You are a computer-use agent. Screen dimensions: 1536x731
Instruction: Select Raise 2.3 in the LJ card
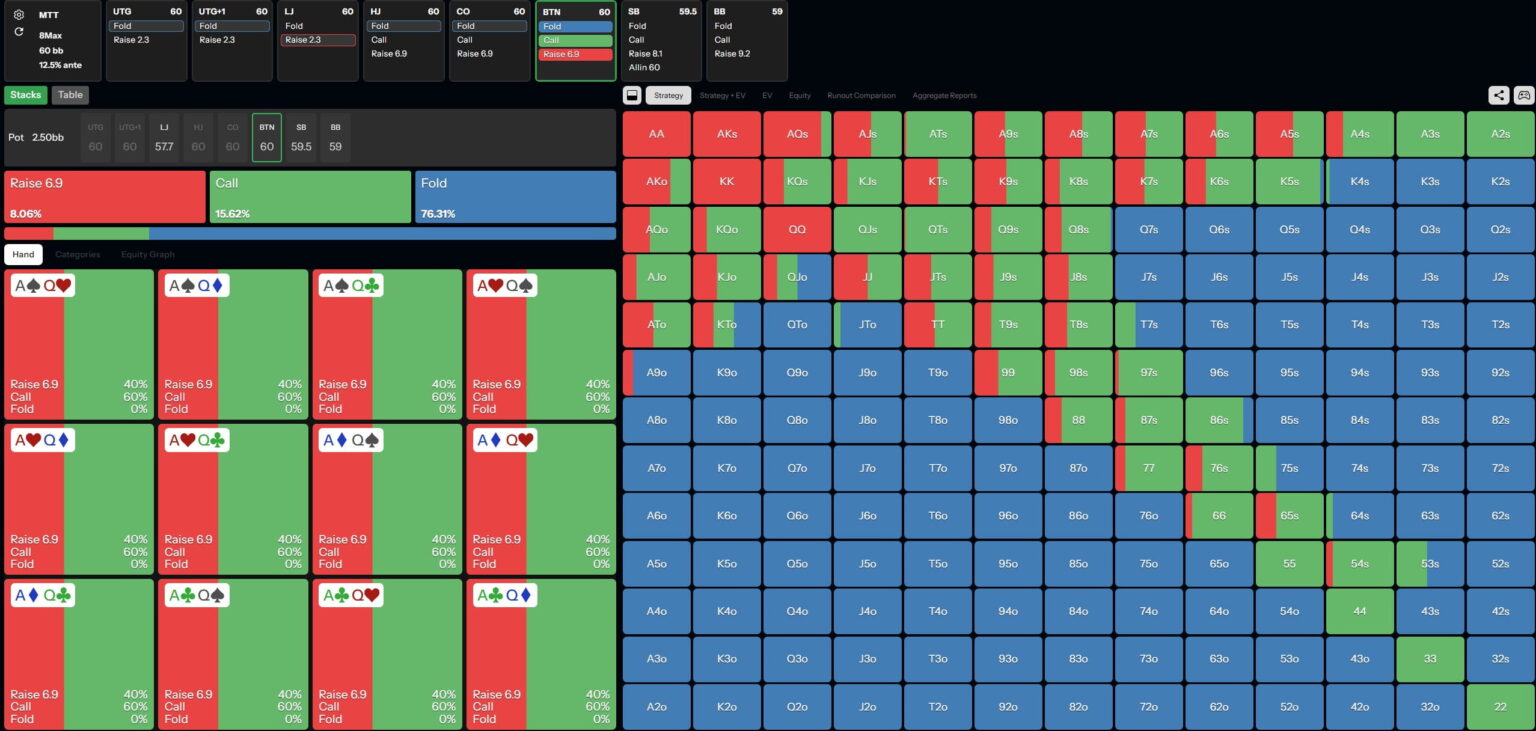coord(318,40)
